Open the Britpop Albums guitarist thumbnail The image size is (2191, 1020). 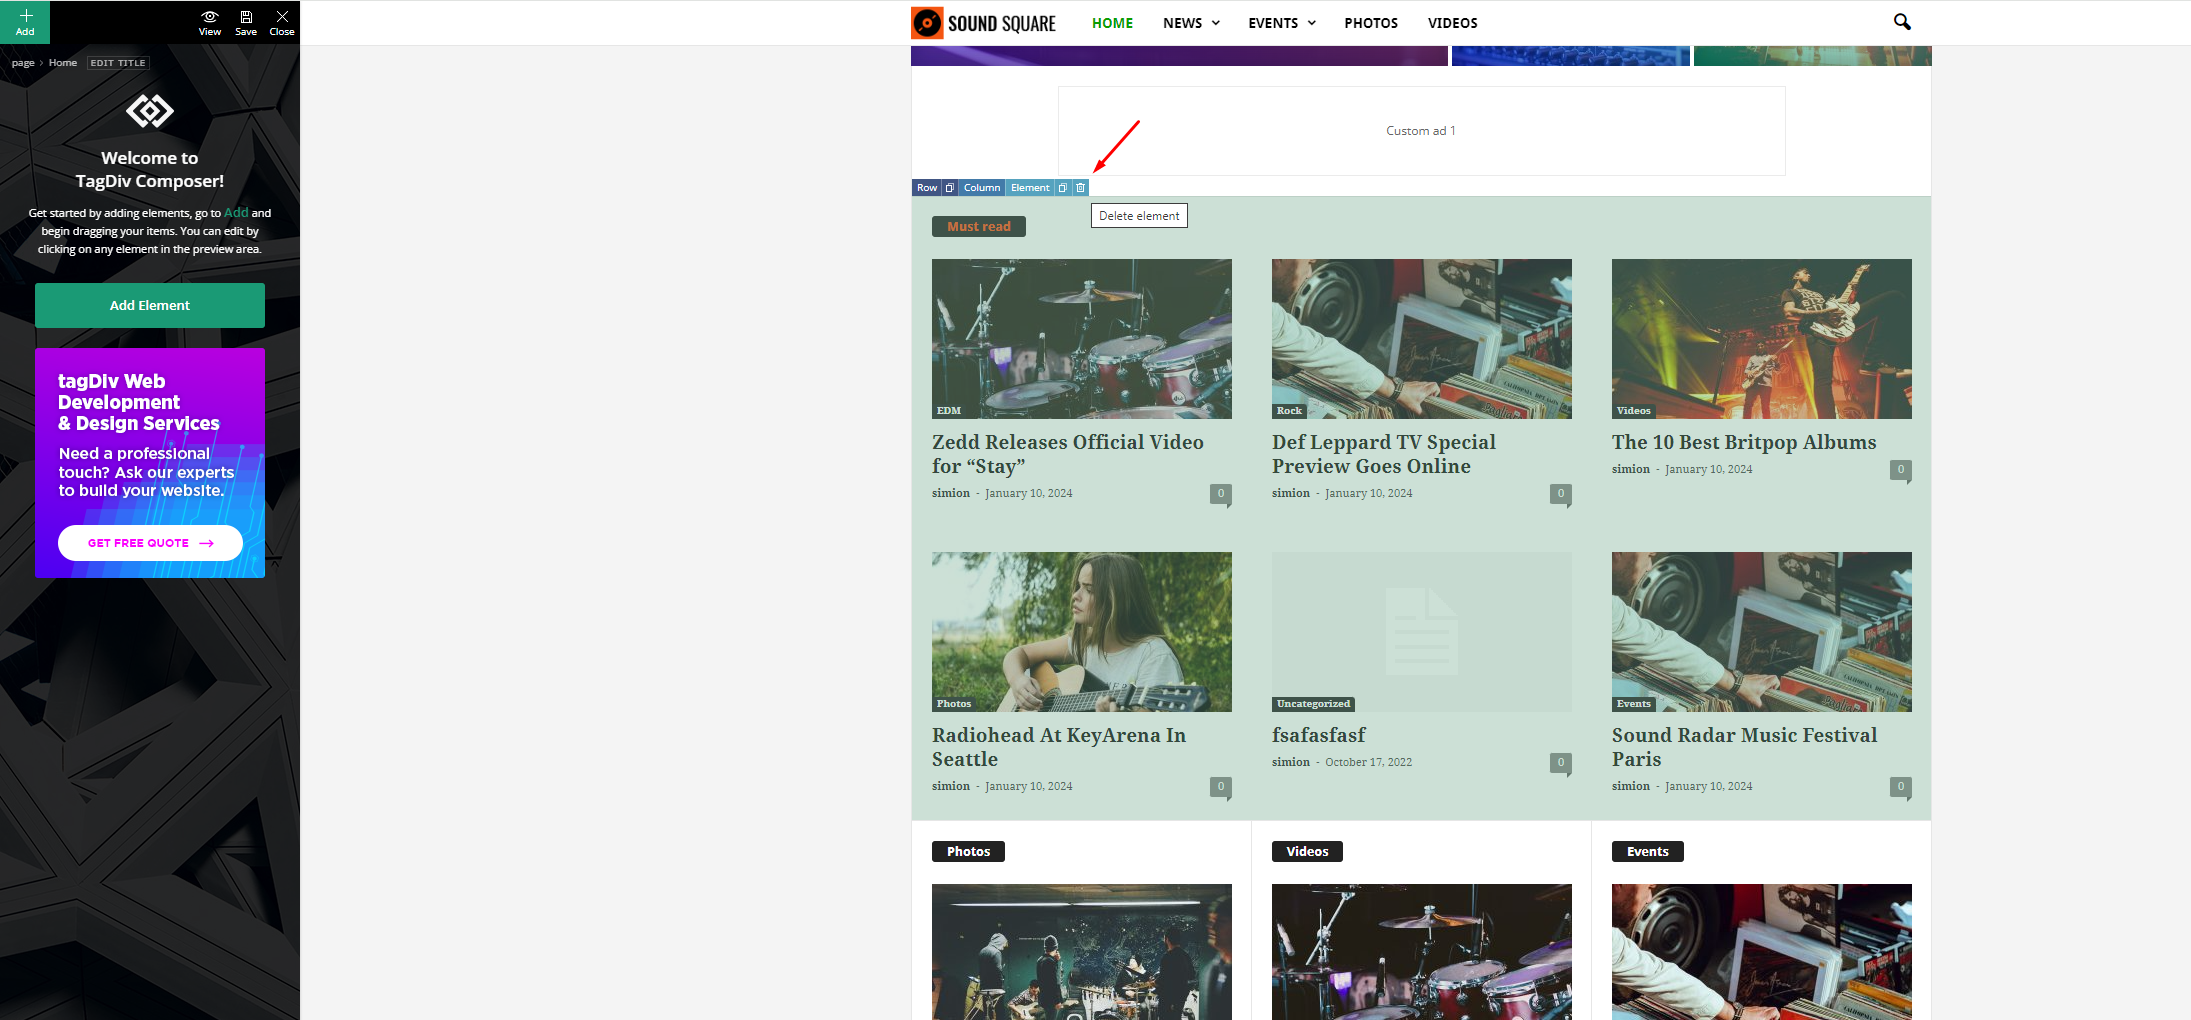(x=1762, y=339)
